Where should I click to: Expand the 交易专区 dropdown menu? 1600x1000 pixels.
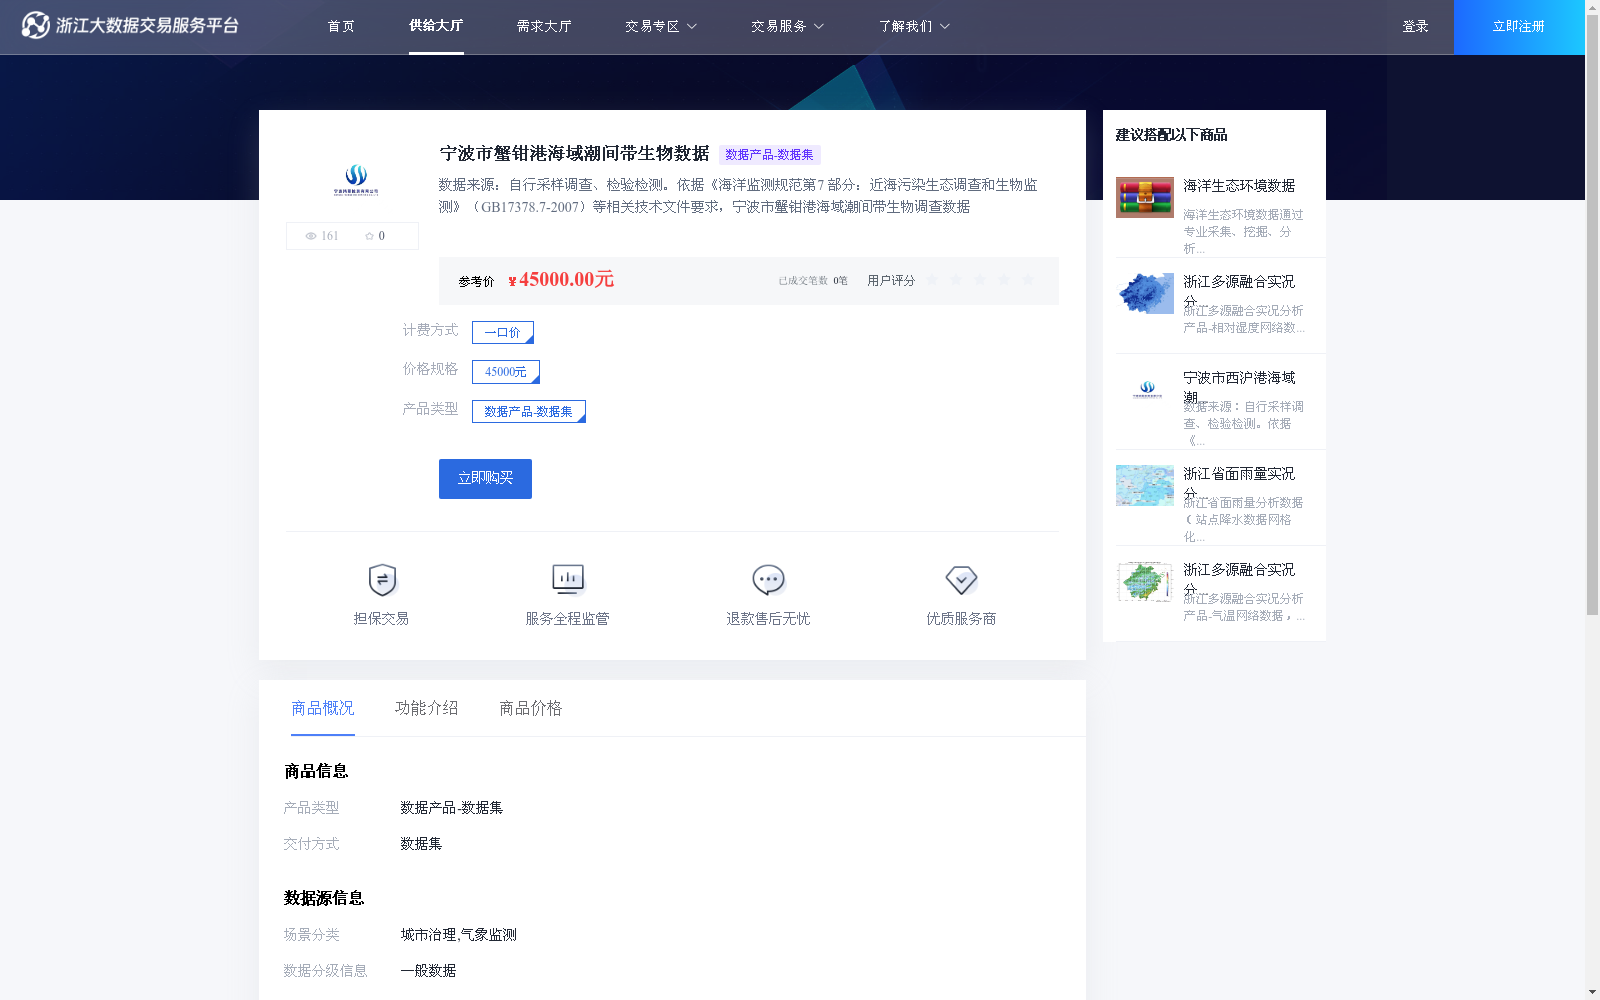(661, 27)
